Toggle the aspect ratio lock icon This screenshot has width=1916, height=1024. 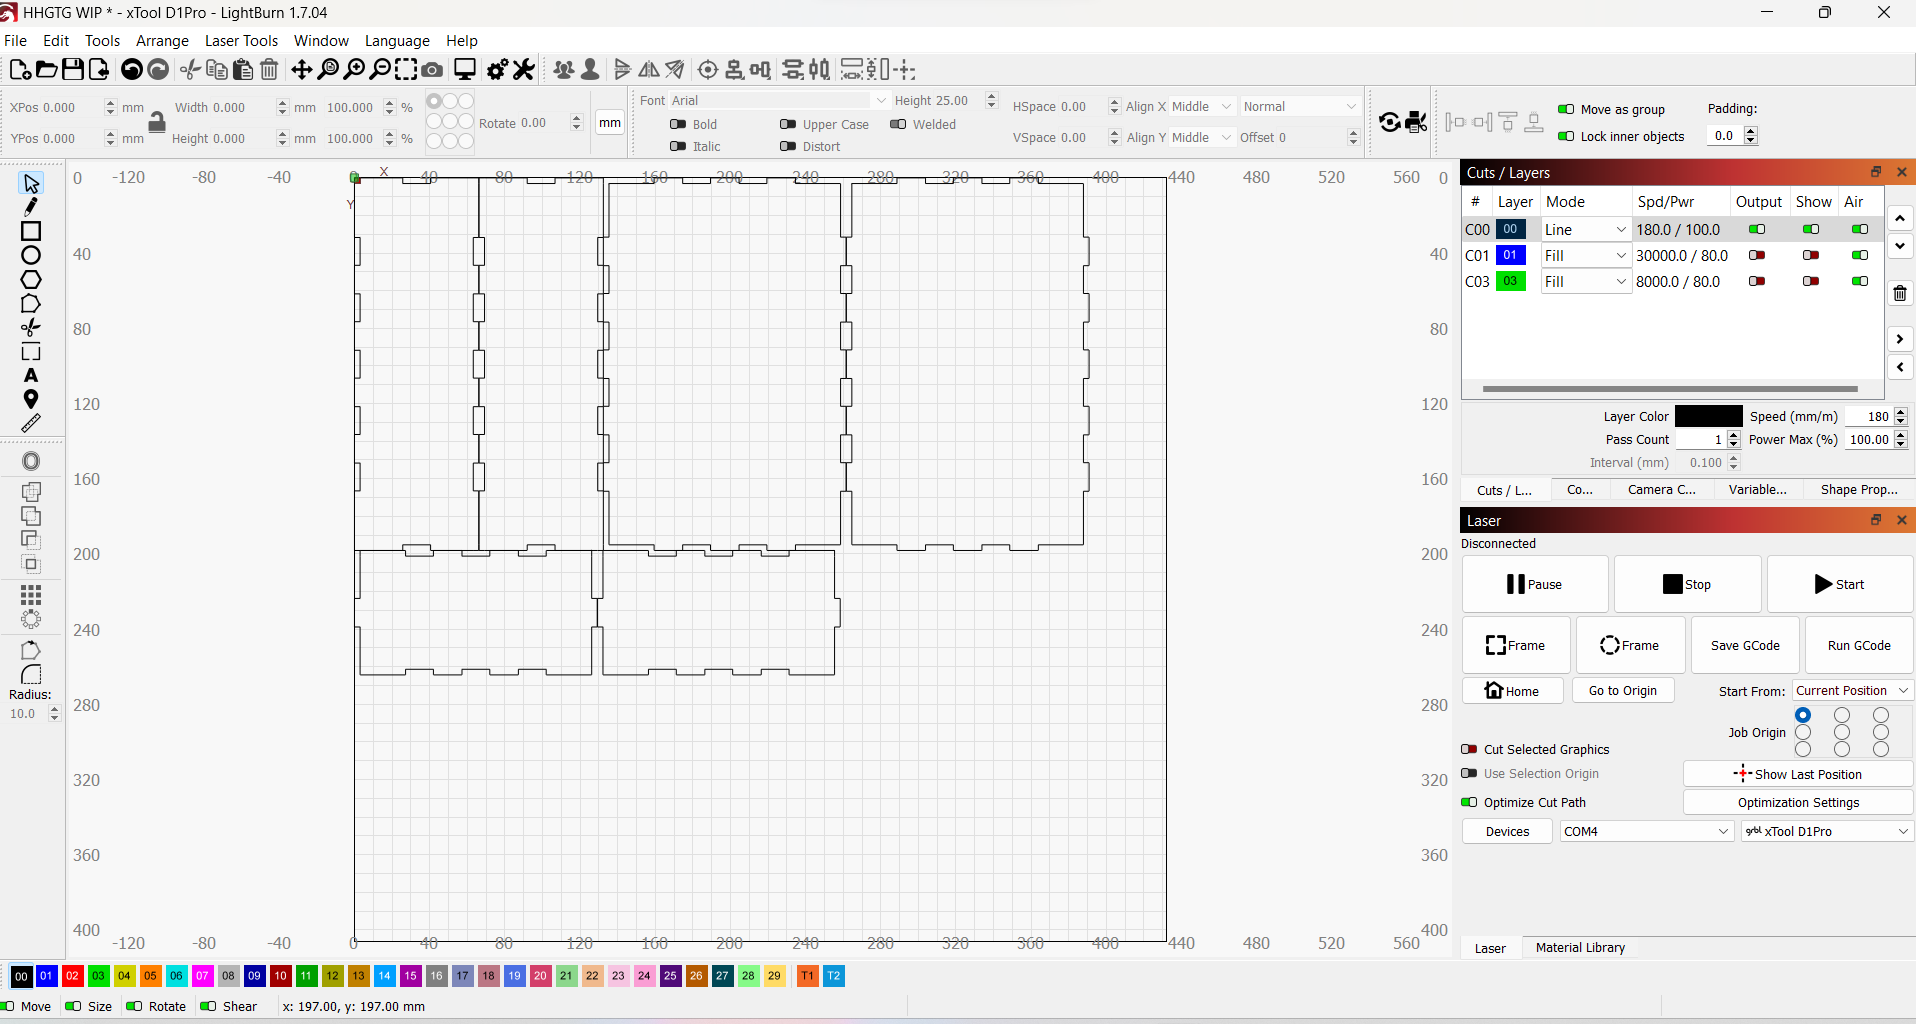(157, 122)
